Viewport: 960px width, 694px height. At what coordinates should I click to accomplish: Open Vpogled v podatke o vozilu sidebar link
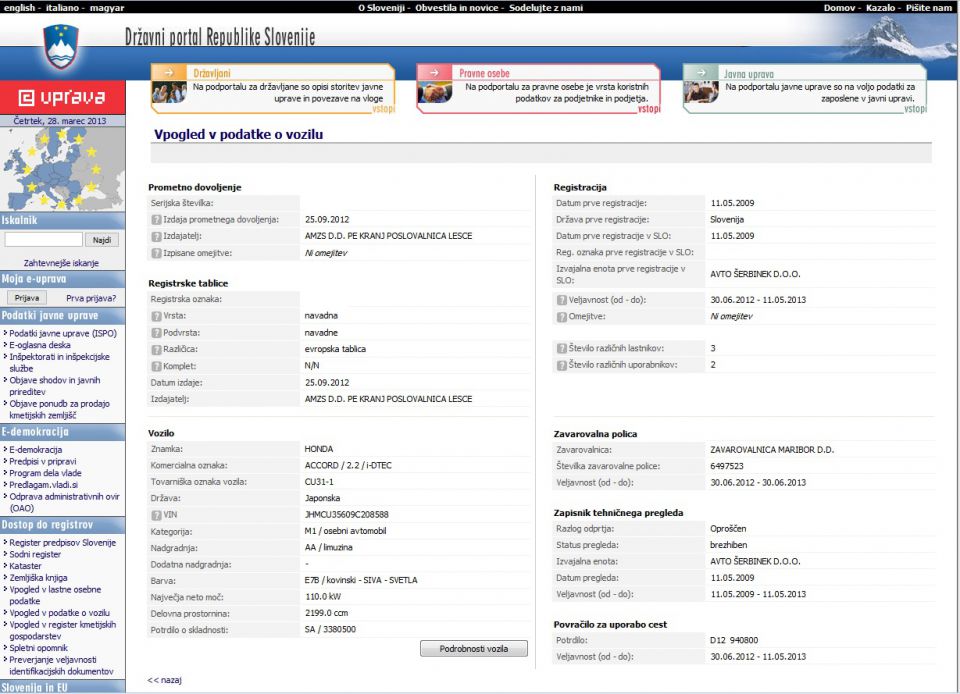(x=59, y=613)
